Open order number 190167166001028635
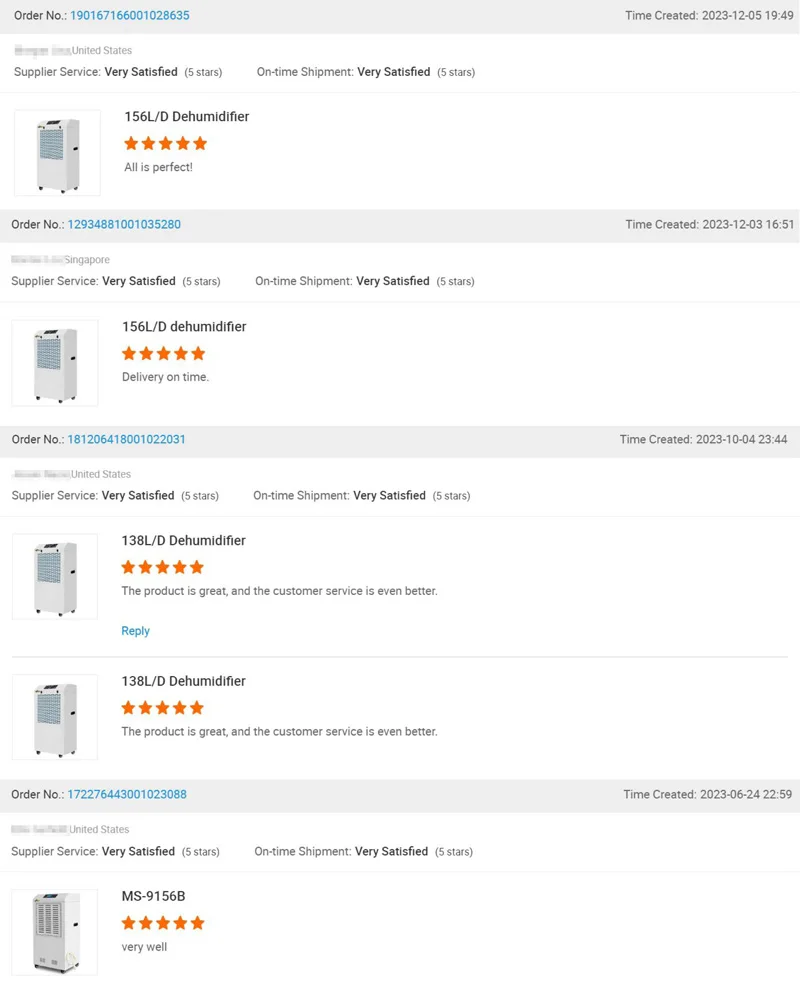 [129, 16]
